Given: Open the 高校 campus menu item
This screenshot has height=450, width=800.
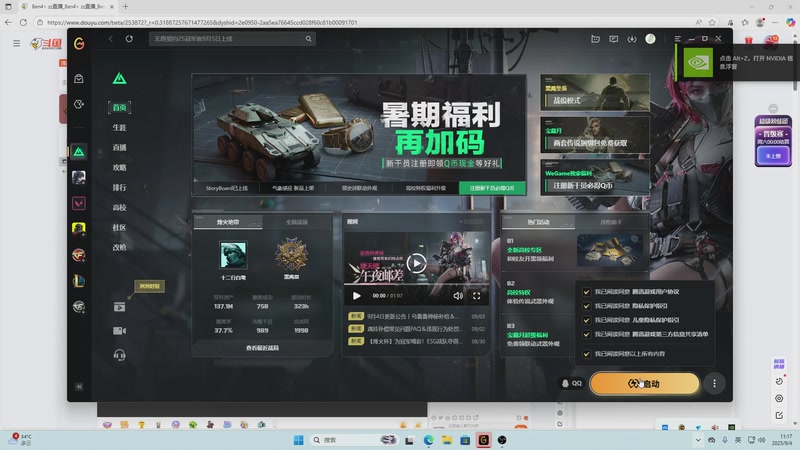Looking at the screenshot, I should pyautogui.click(x=119, y=207).
